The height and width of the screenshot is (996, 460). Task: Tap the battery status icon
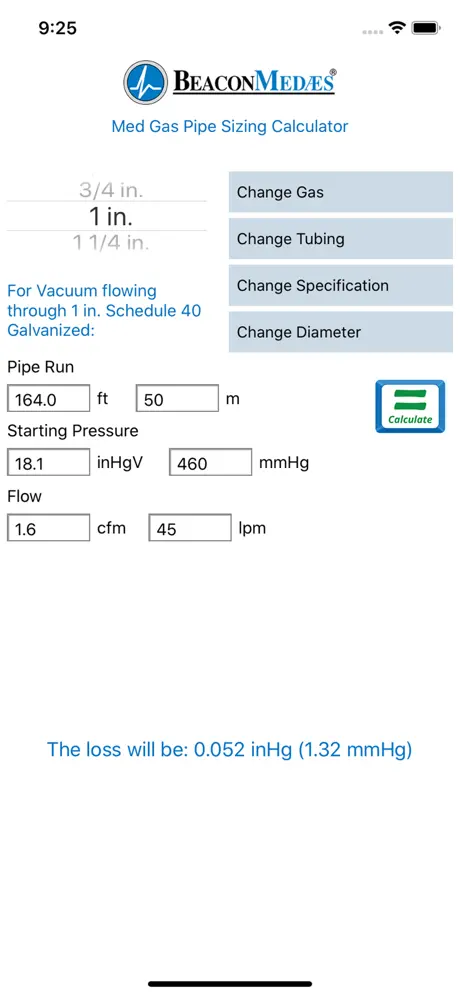(426, 28)
